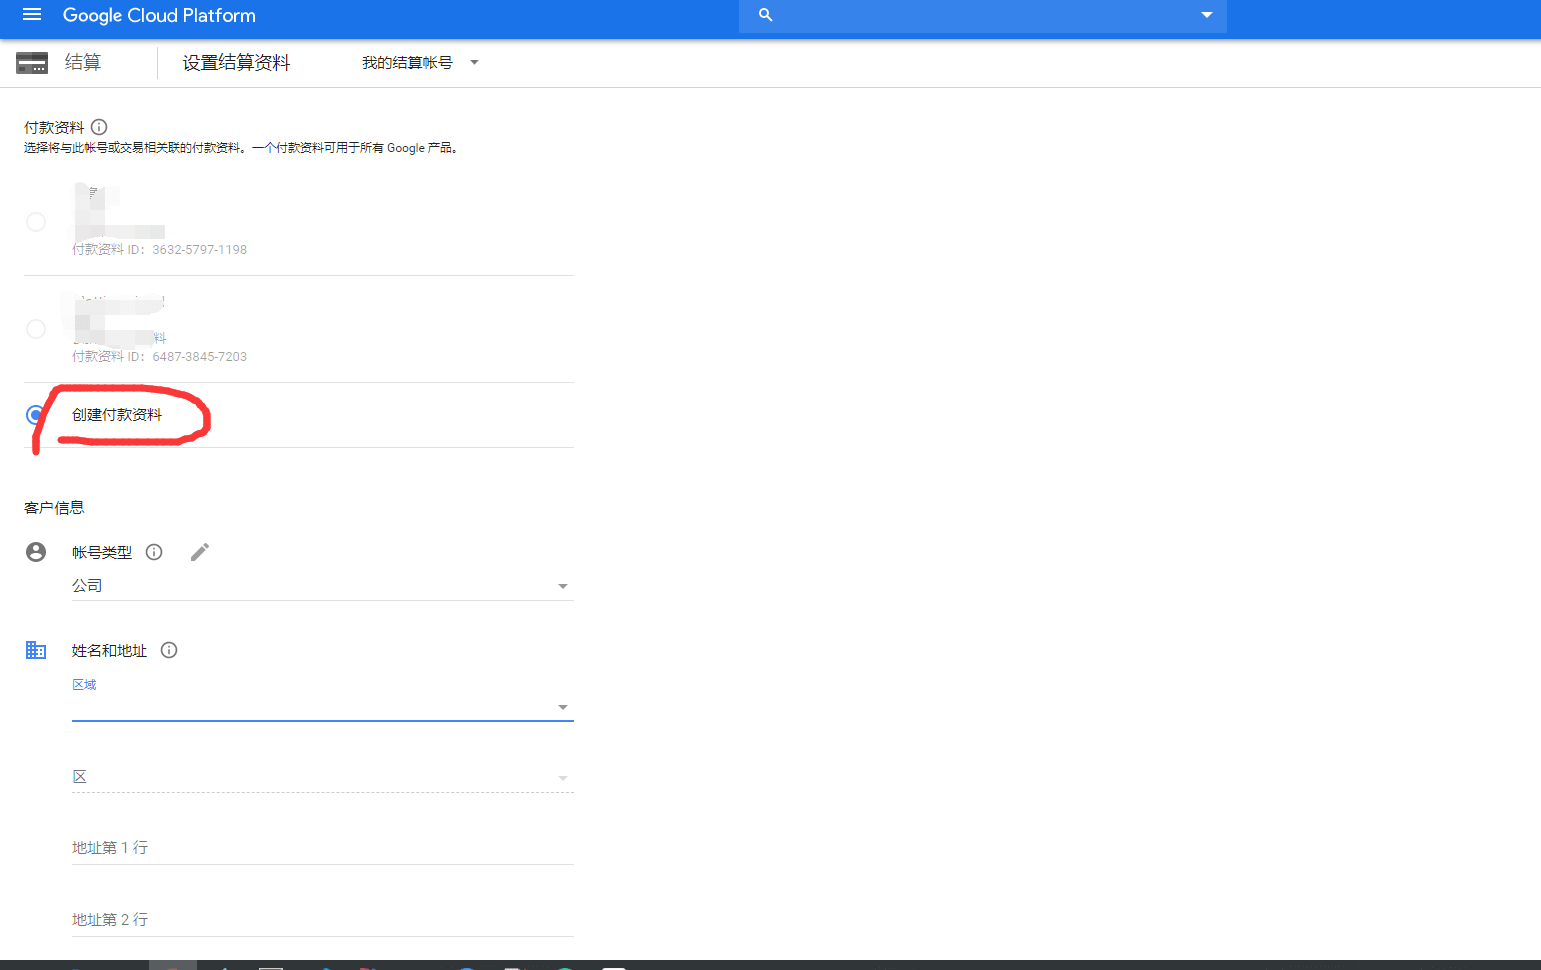1541x970 pixels.
Task: Open the 公司 account type dropdown
Action: 320,586
